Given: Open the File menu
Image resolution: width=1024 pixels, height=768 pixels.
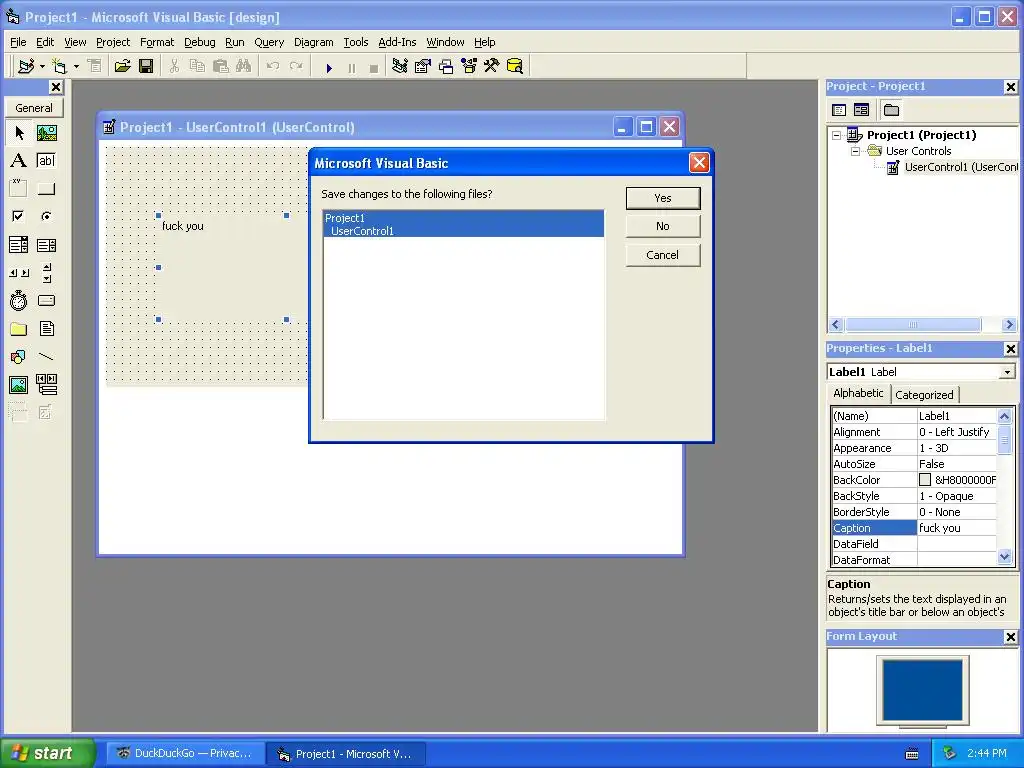Looking at the screenshot, I should (x=18, y=42).
